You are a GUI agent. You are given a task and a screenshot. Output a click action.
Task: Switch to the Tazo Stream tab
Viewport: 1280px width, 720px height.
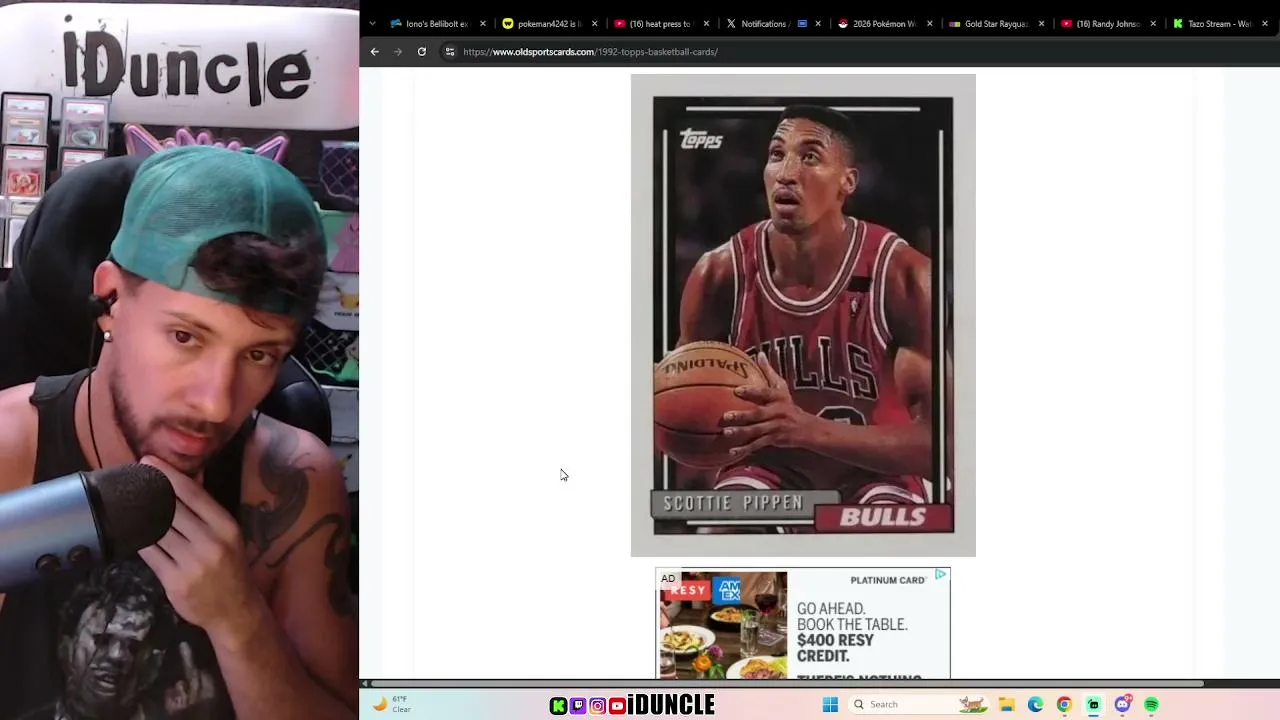(1220, 24)
